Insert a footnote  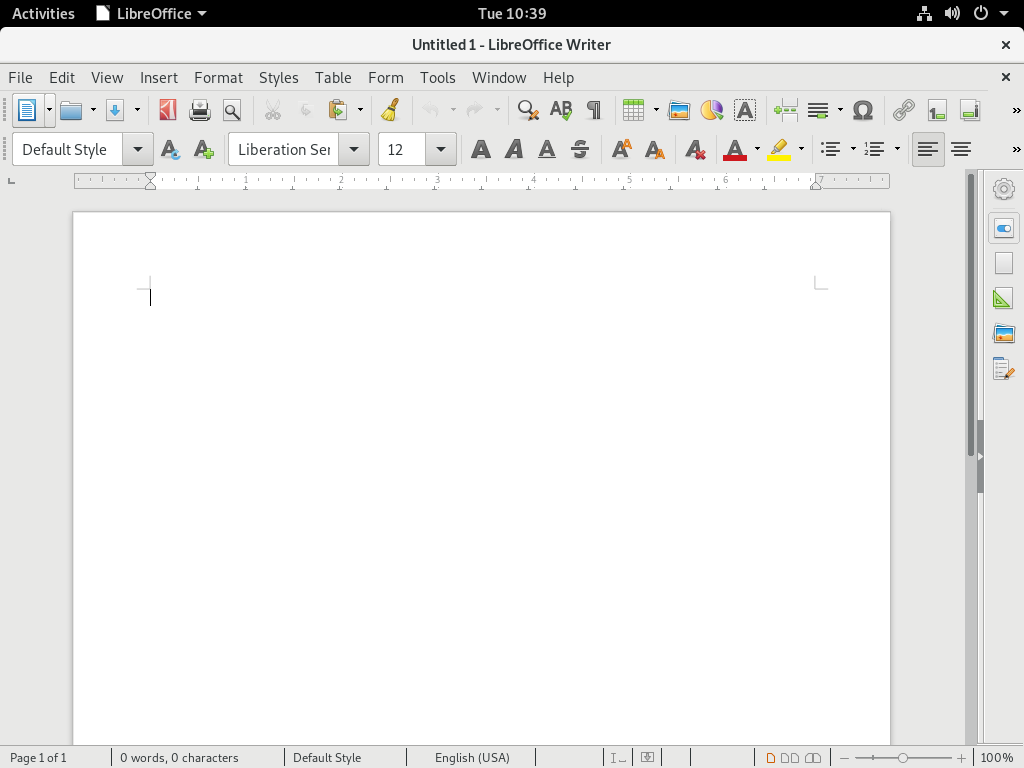point(937,110)
